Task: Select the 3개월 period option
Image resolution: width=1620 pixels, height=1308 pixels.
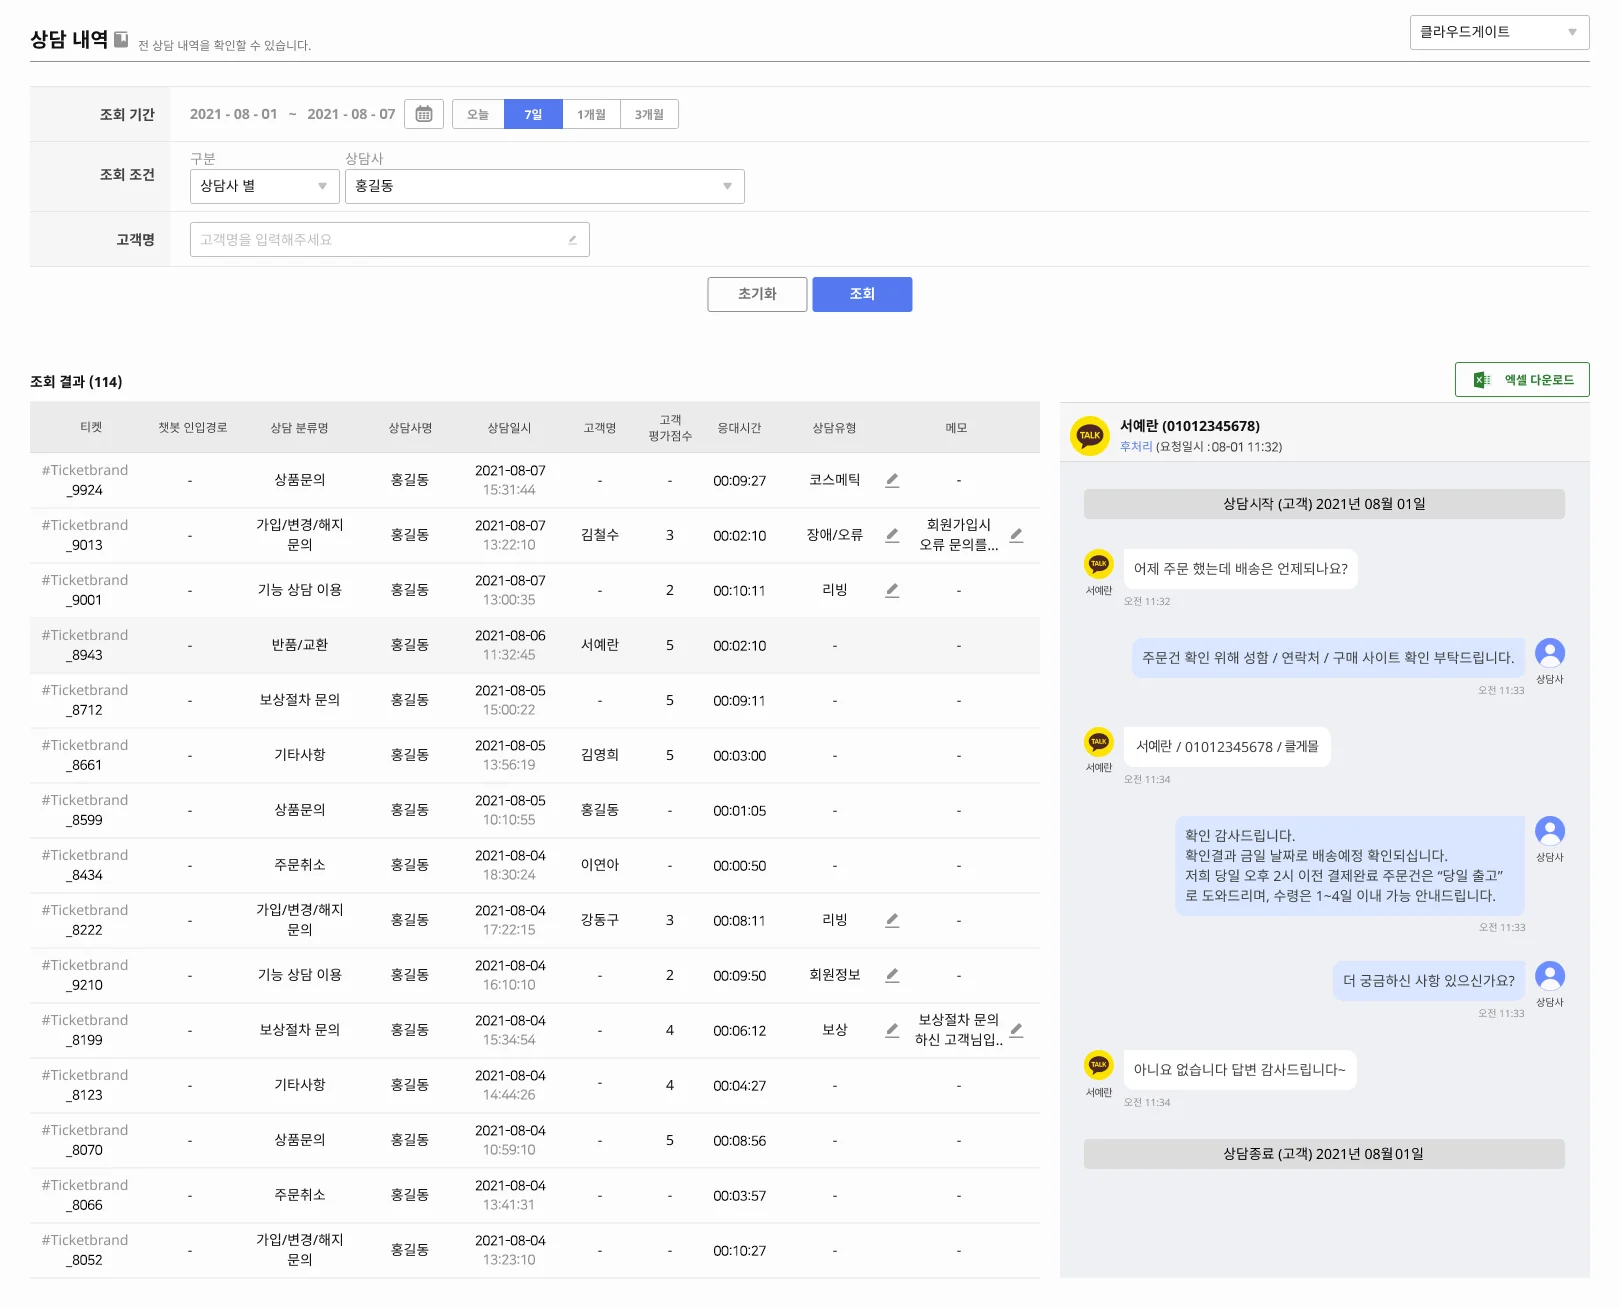Action: pyautogui.click(x=649, y=114)
